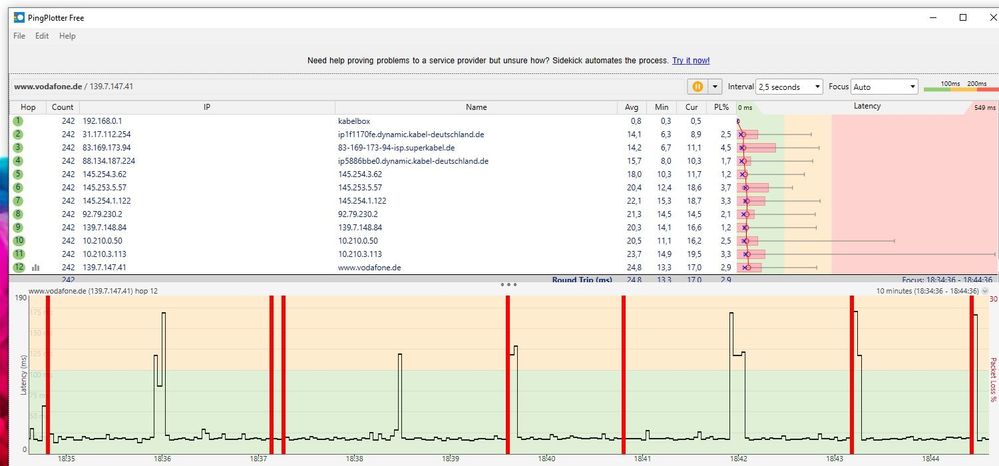This screenshot has width=999, height=466.
Task: Select hop 2 green circle icon
Action: coord(18,135)
